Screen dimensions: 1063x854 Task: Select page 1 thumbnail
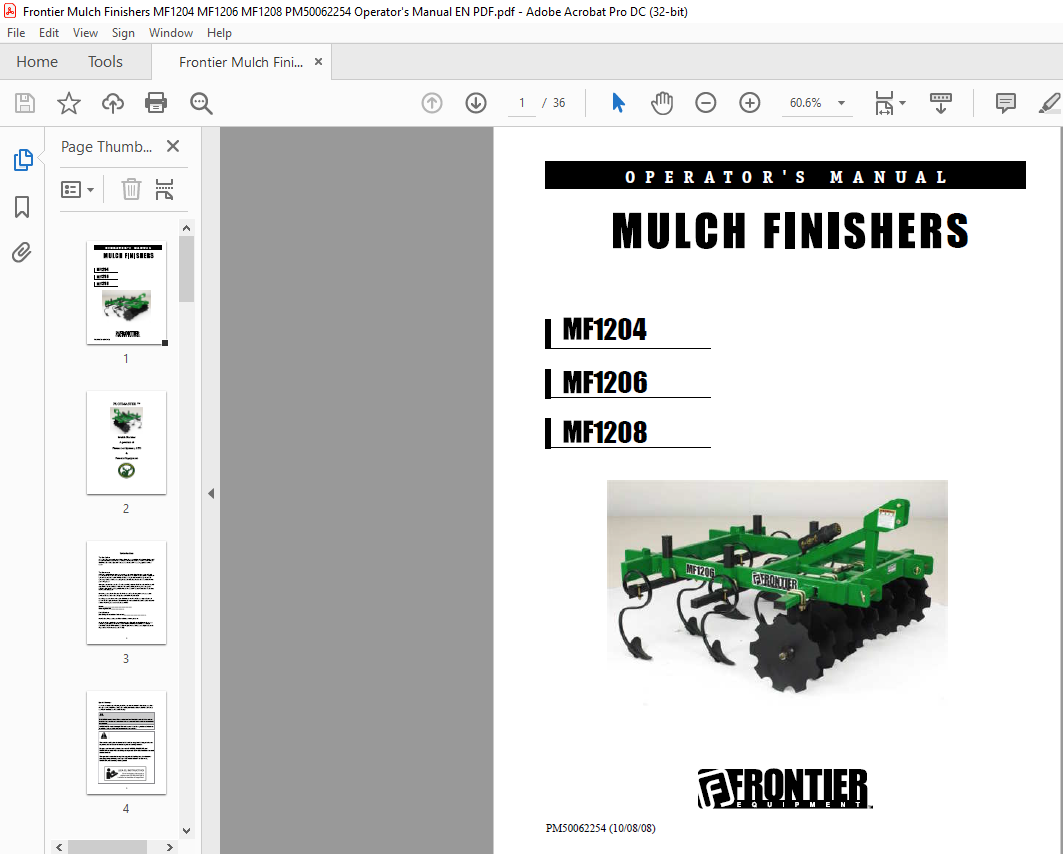[x=126, y=293]
